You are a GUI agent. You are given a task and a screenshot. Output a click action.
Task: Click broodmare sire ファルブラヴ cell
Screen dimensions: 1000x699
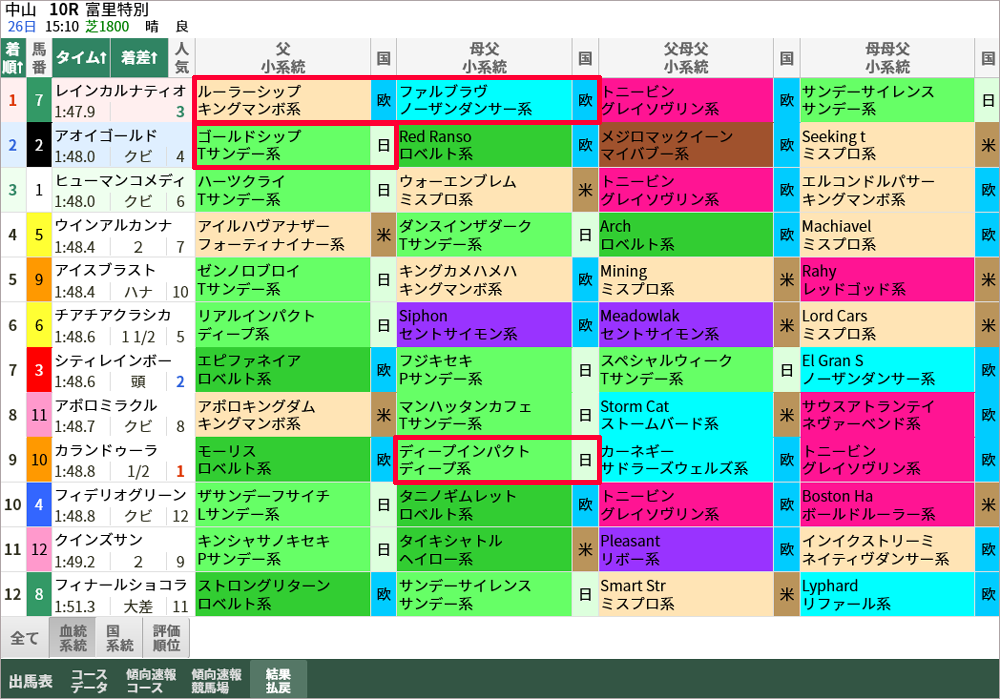[x=484, y=100]
